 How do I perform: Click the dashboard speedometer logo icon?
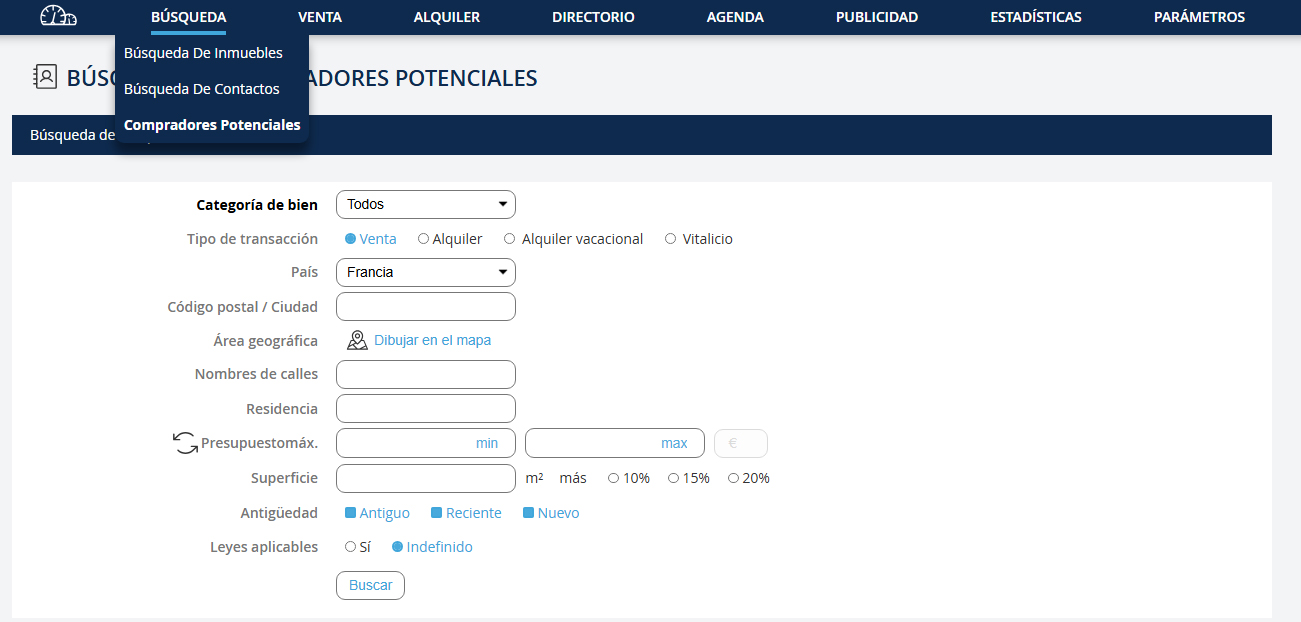58,17
